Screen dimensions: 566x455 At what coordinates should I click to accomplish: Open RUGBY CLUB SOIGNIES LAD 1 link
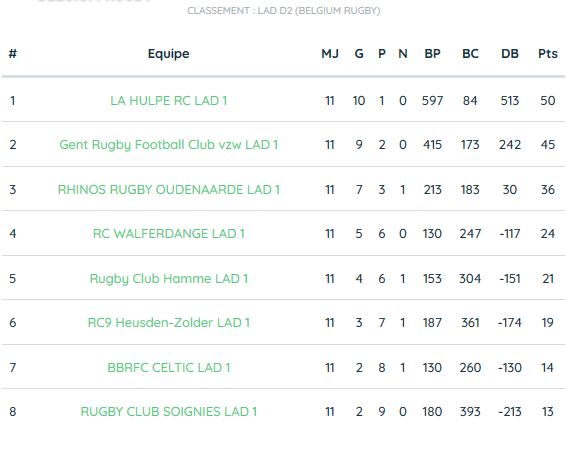pos(169,412)
